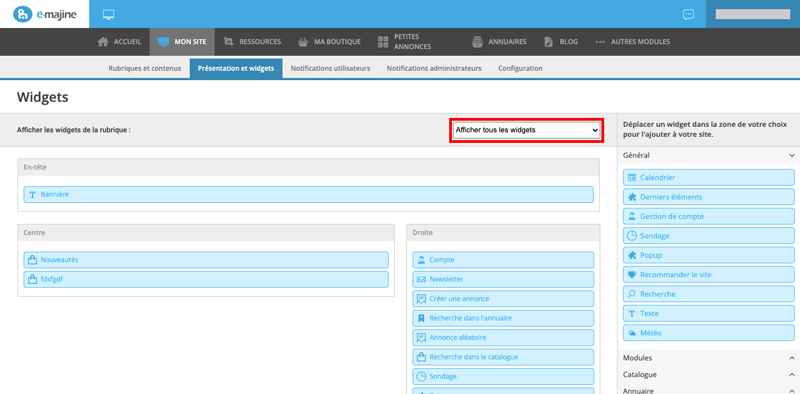Open the Ressources menu
The height and width of the screenshot is (394, 800).
point(252,42)
